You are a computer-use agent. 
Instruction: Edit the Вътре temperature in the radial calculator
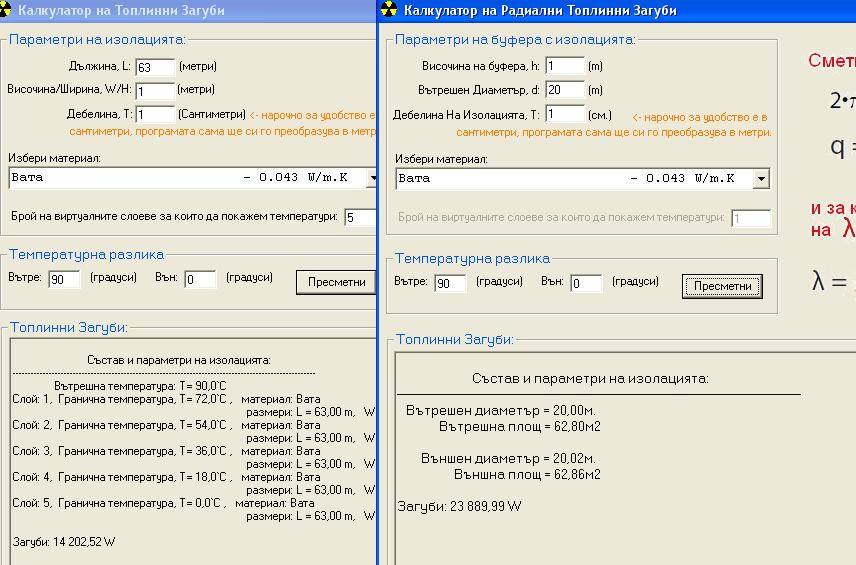pos(451,284)
